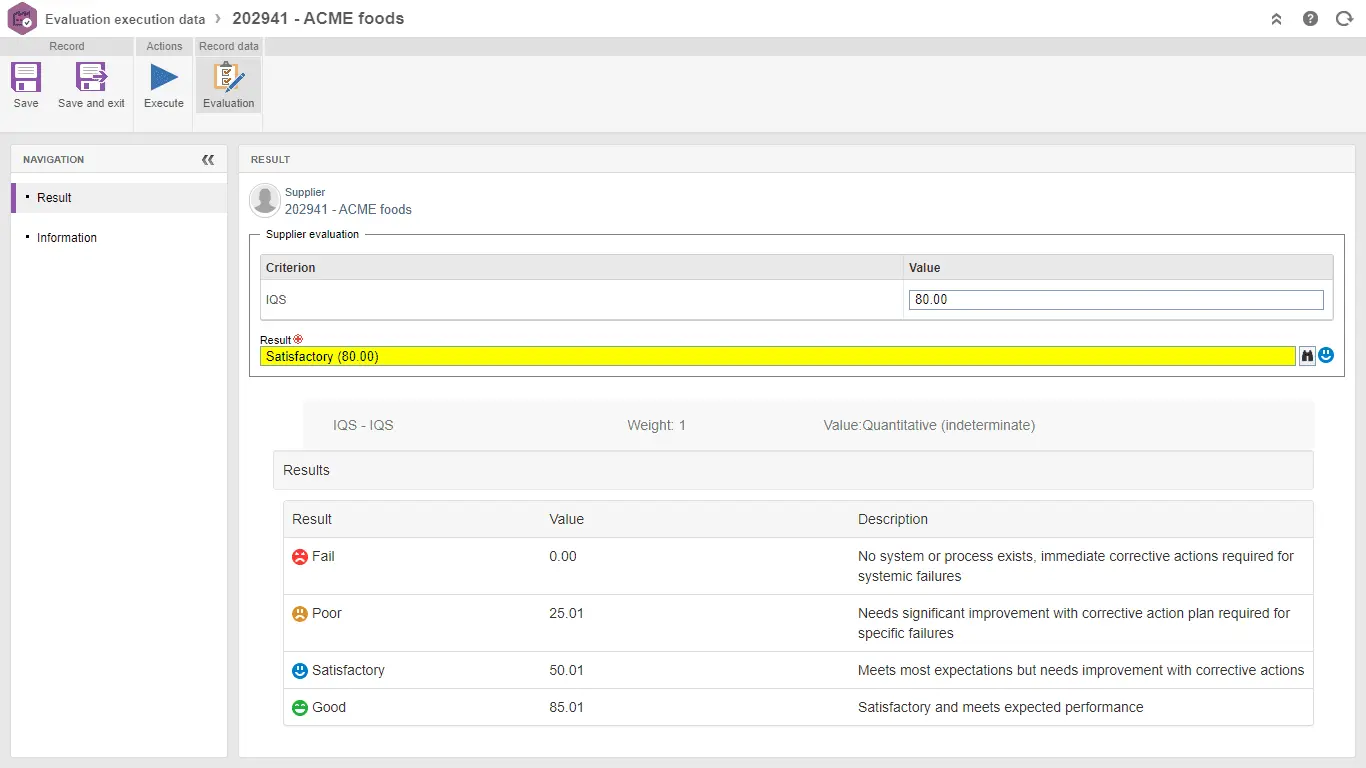1366x768 pixels.
Task: Click the application logo icon at top left
Action: click(22, 19)
